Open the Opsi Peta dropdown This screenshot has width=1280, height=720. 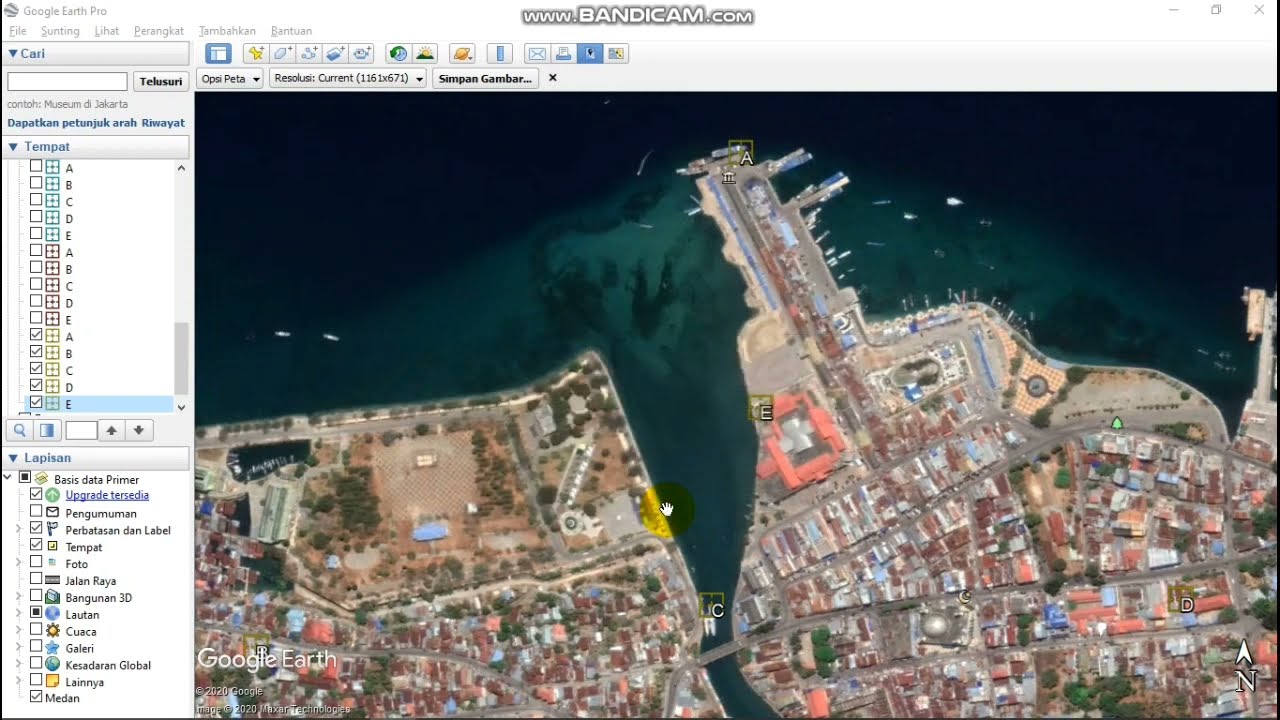230,78
